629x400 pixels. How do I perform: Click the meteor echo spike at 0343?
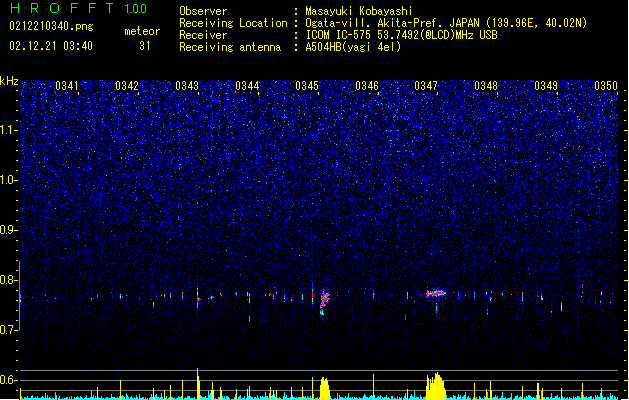pos(198,295)
